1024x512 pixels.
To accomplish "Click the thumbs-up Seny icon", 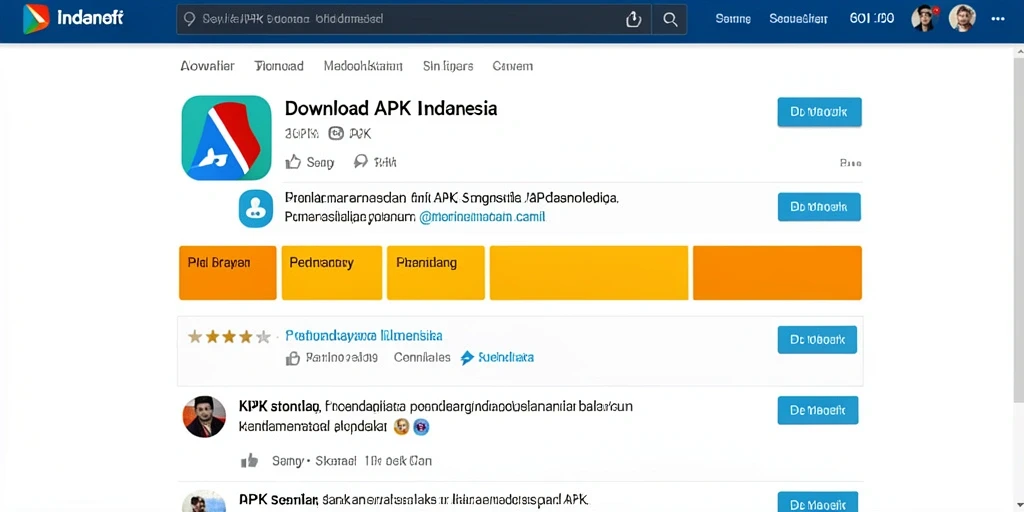I will pyautogui.click(x=294, y=162).
